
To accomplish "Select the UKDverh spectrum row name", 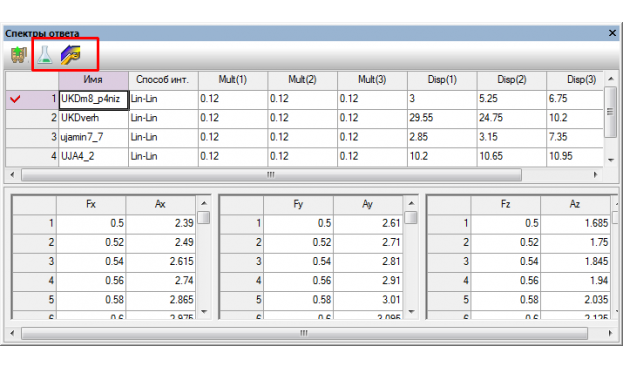I will [93, 118].
